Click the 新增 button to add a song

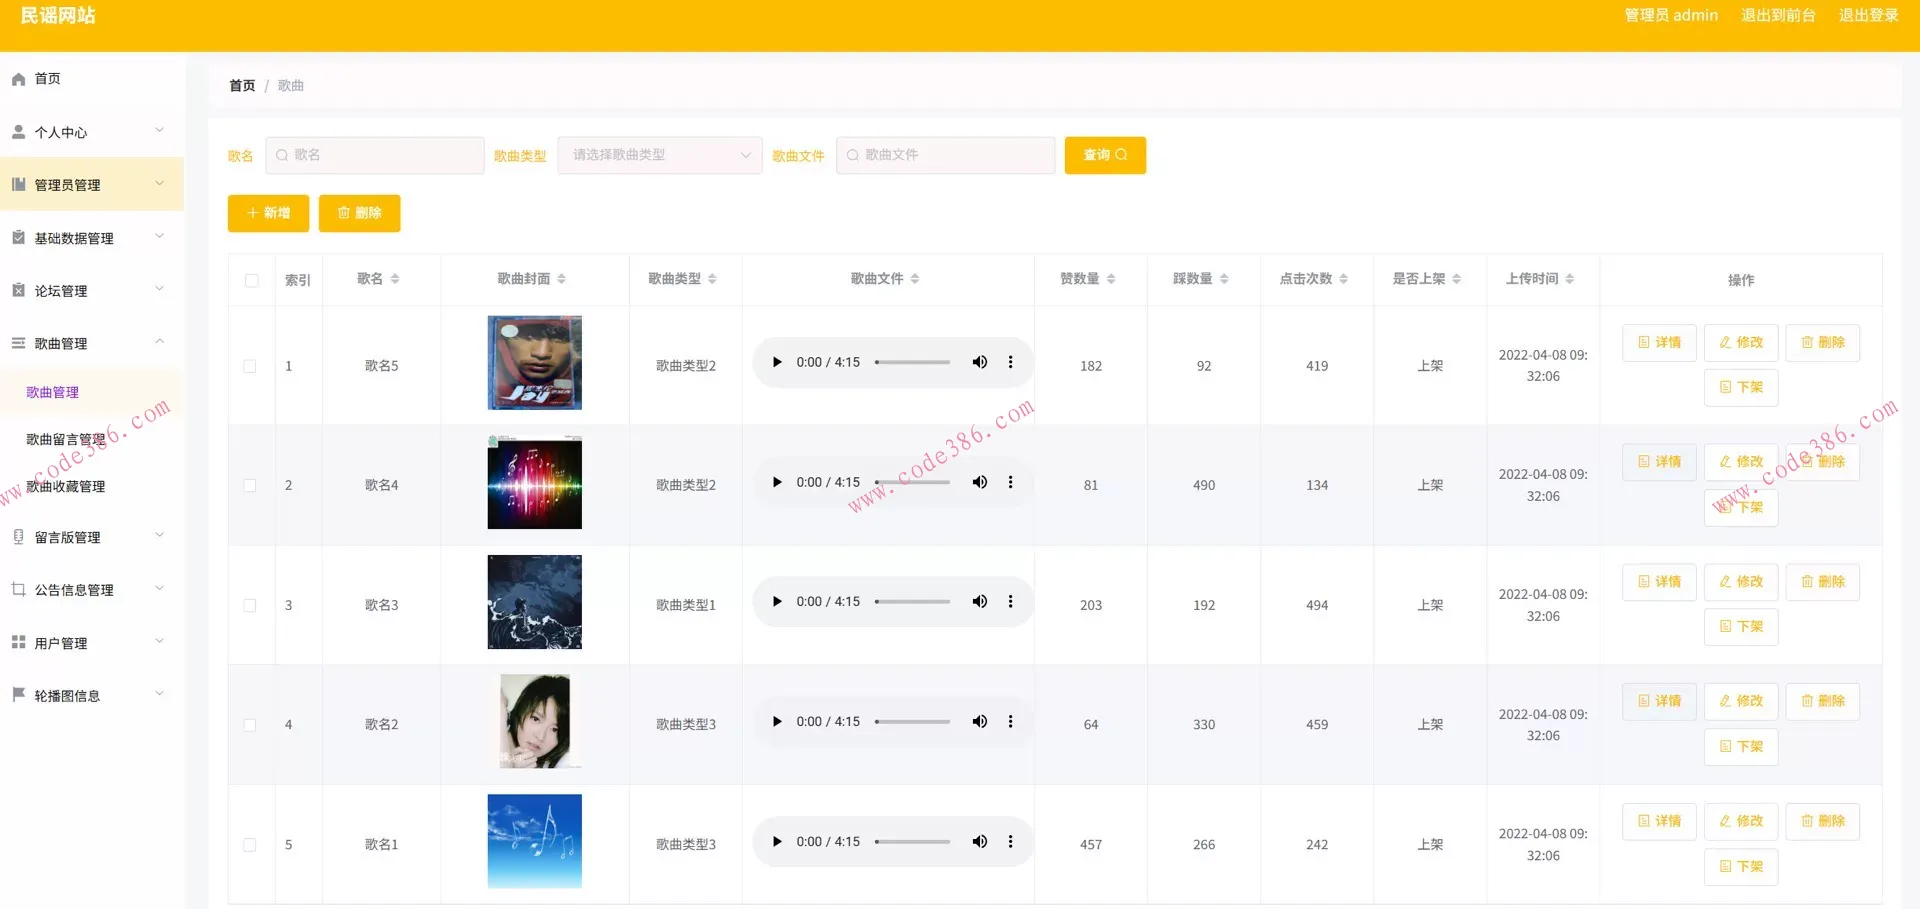[267, 213]
